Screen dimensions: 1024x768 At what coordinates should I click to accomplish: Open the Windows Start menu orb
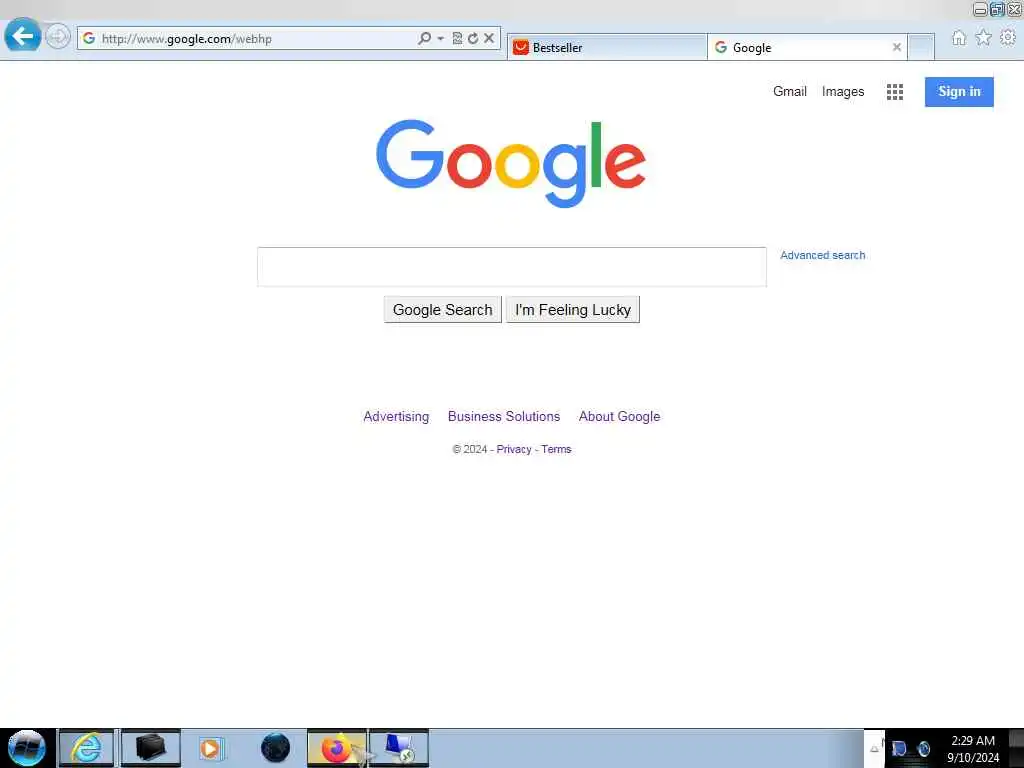(x=27, y=748)
